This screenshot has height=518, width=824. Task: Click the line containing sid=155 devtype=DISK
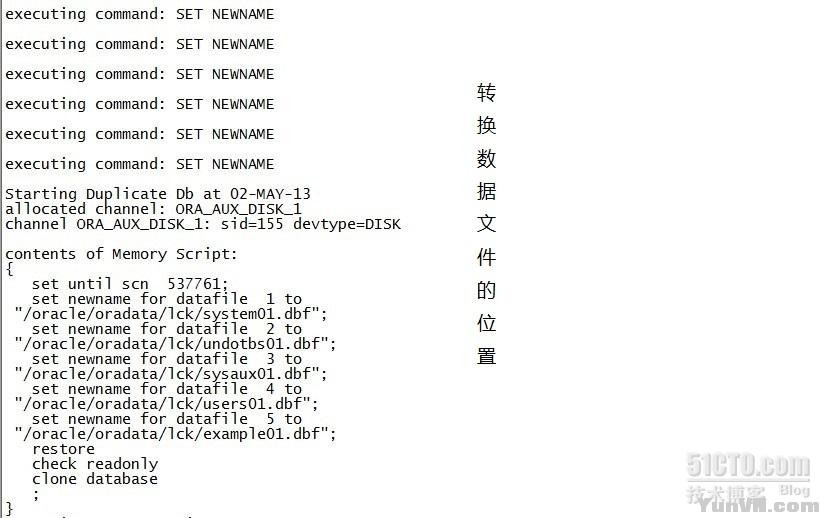pyautogui.click(x=202, y=224)
